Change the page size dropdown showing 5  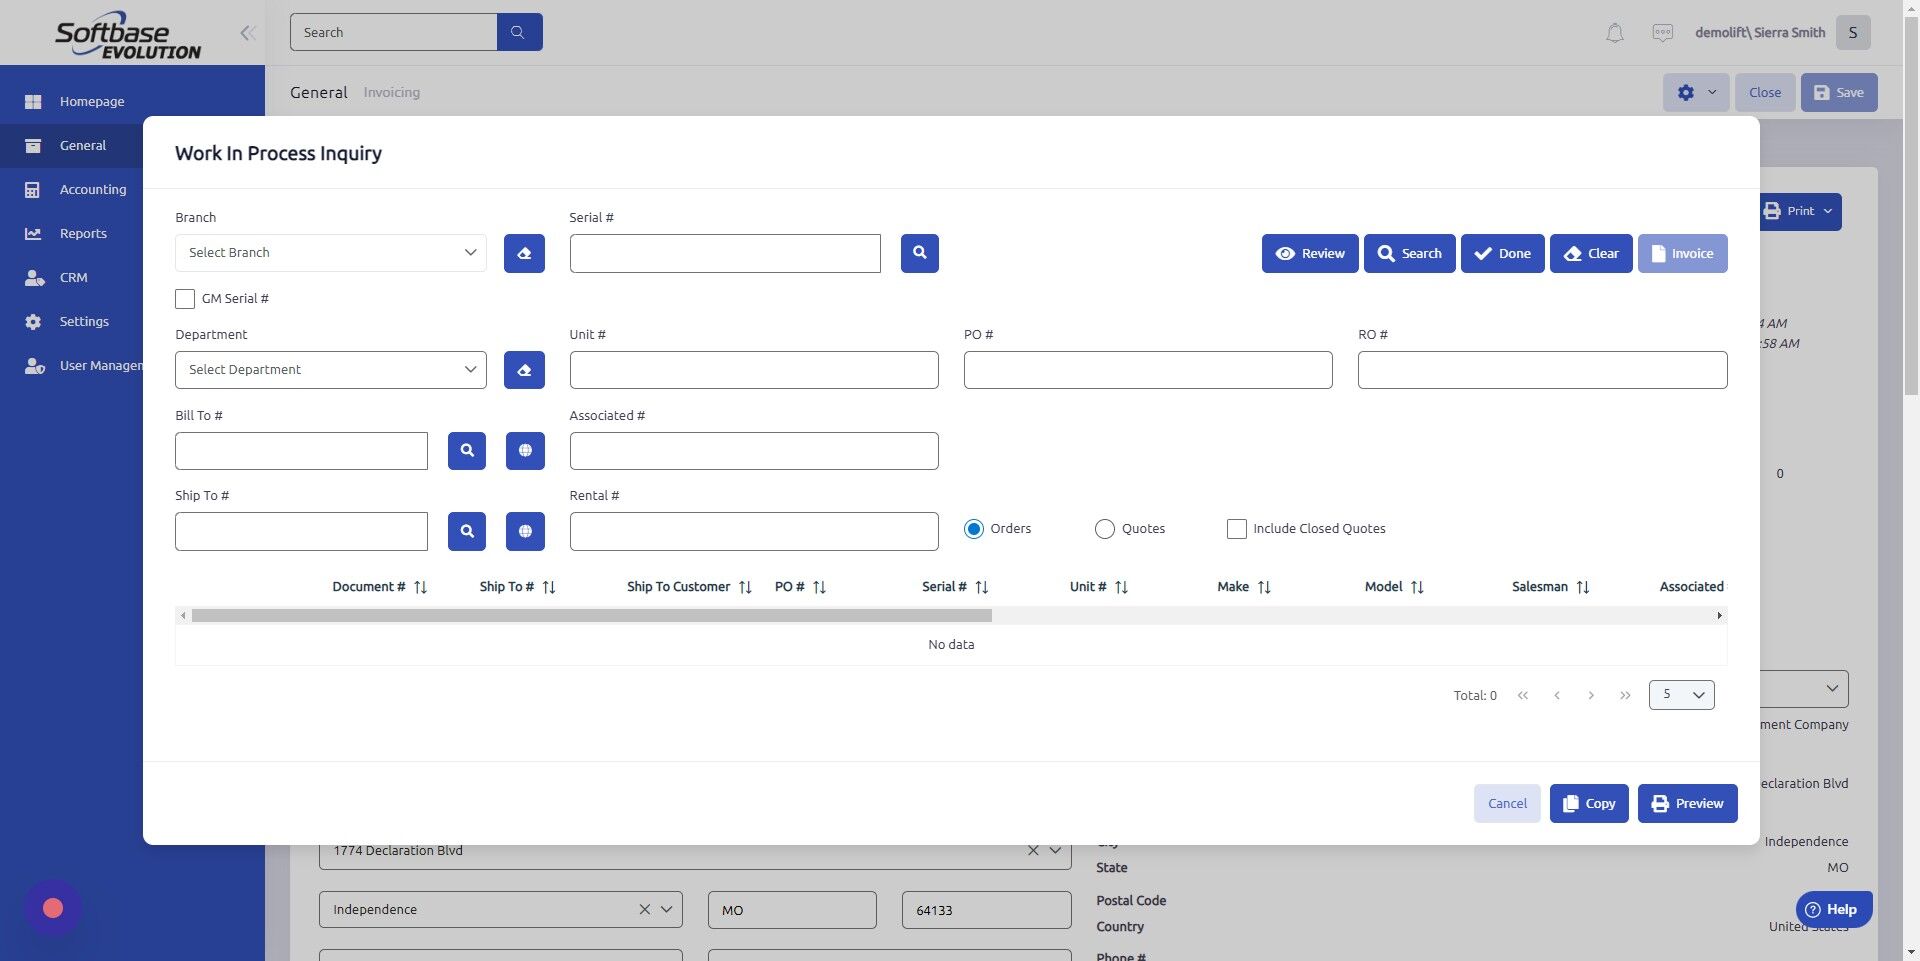[1680, 694]
